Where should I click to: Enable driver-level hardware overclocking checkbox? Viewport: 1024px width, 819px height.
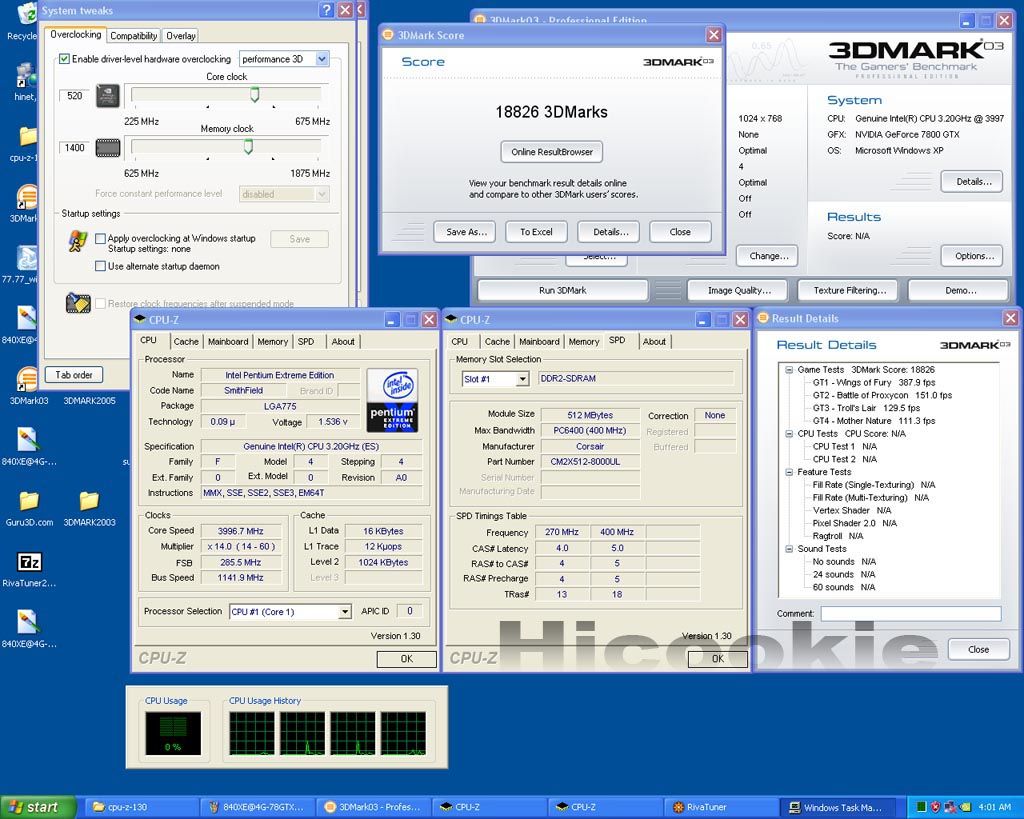coord(64,59)
